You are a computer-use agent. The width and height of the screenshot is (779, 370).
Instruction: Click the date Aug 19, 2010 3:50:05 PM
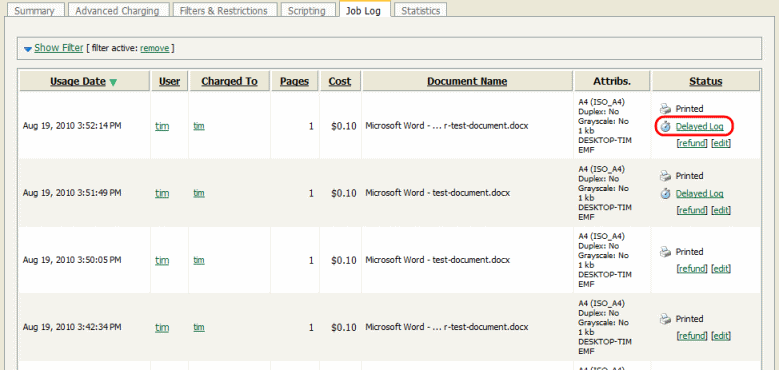pos(72,260)
